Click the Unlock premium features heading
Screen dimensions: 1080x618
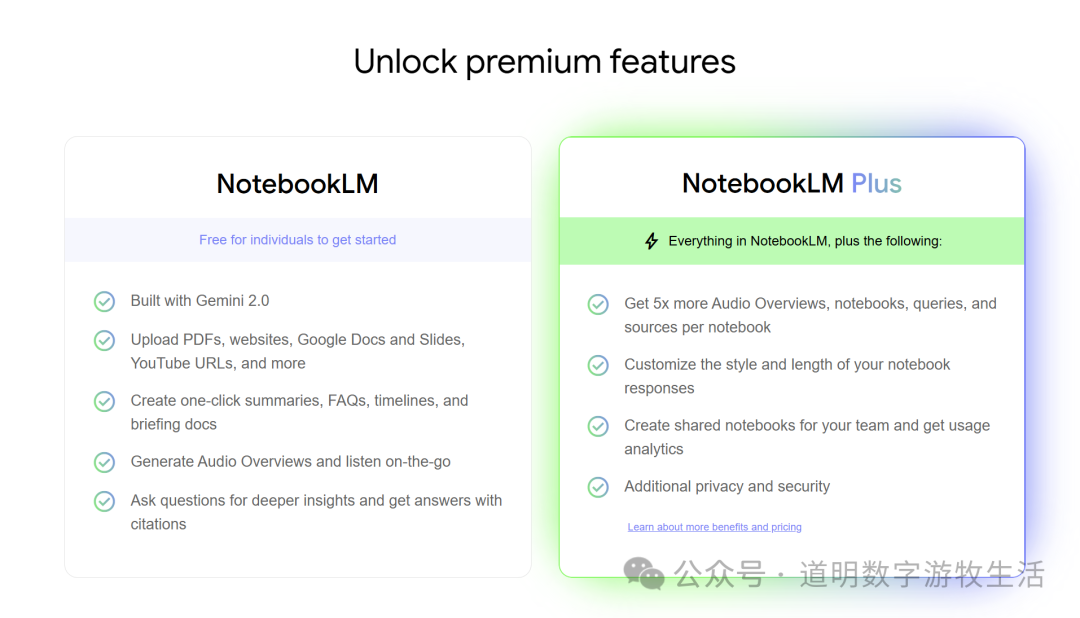click(543, 61)
